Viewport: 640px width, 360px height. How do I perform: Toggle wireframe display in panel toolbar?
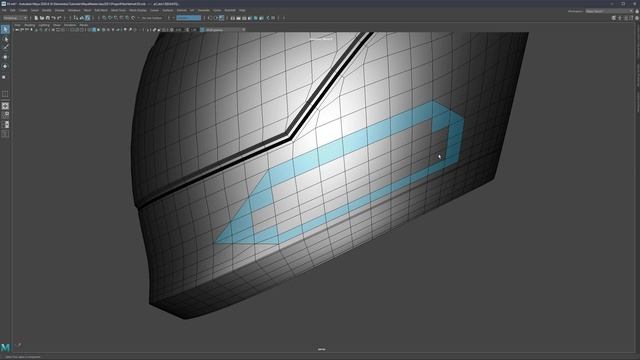89,30
